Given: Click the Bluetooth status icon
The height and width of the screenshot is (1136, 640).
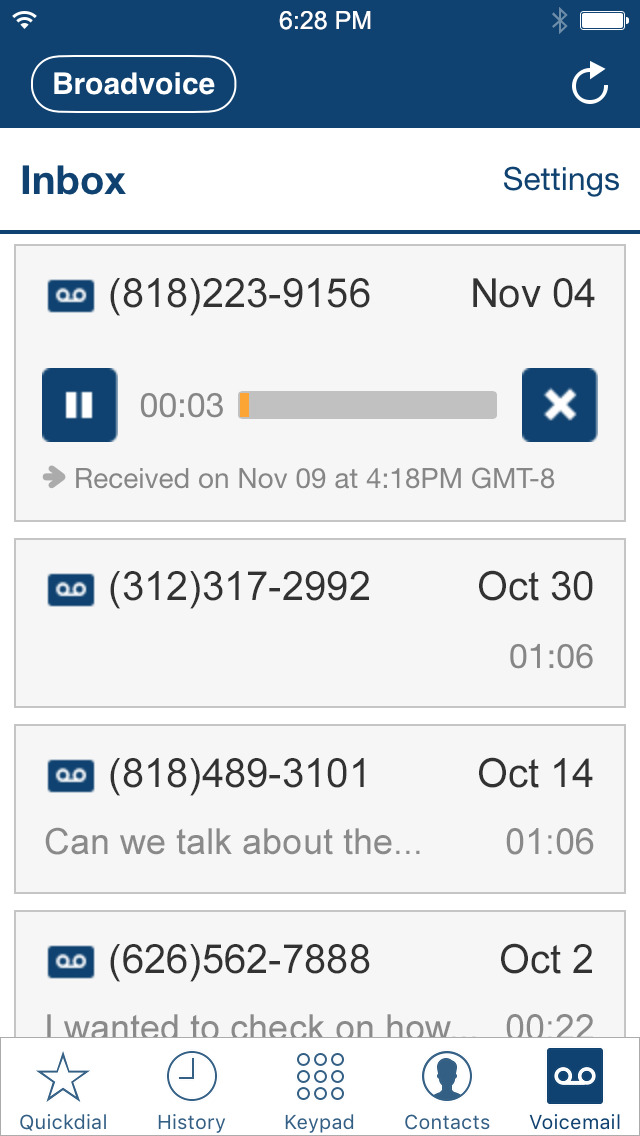Looking at the screenshot, I should tap(559, 21).
